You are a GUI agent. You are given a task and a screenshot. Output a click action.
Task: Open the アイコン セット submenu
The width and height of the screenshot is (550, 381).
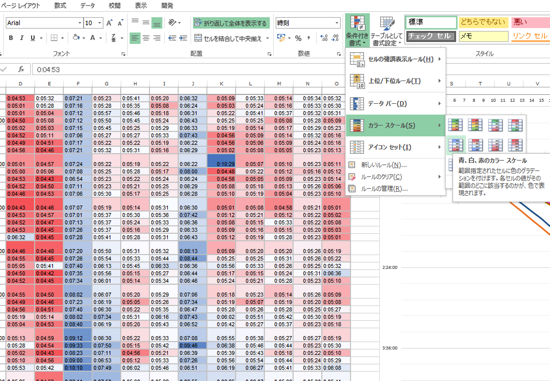[396, 147]
